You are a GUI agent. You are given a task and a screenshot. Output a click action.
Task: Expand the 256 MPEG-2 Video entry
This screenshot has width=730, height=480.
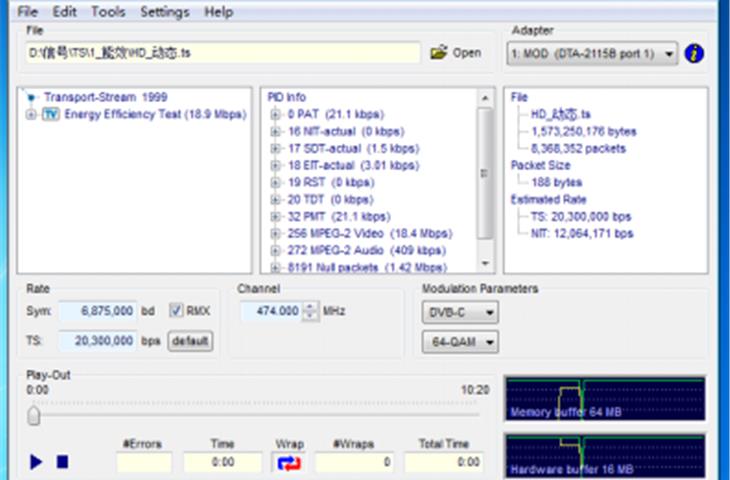point(275,234)
